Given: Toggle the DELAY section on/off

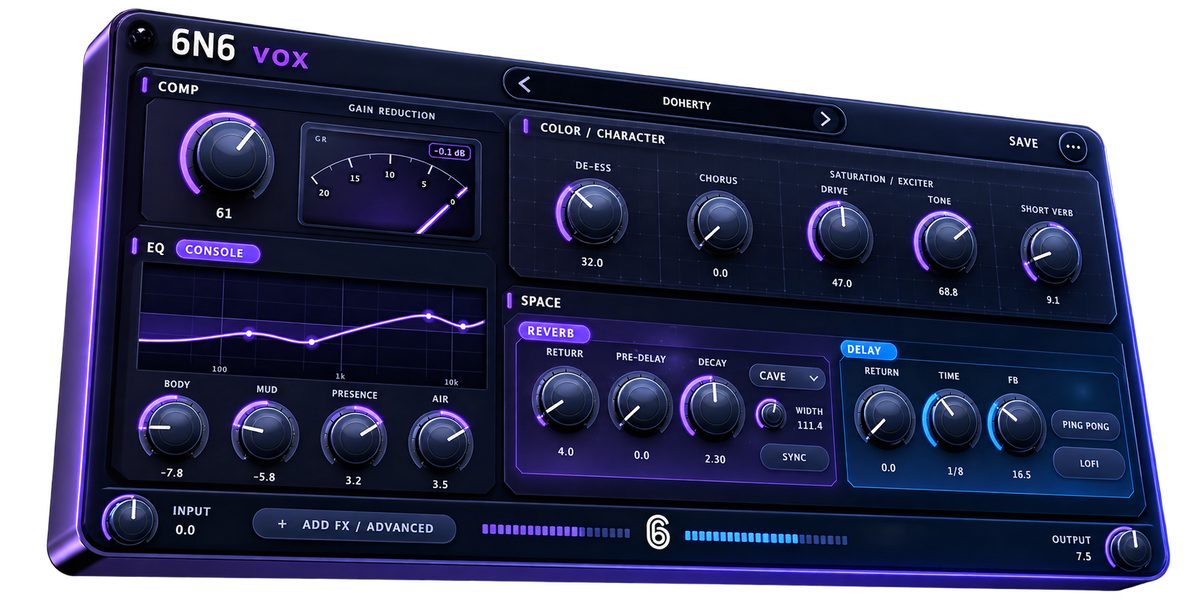Looking at the screenshot, I should click(x=868, y=350).
